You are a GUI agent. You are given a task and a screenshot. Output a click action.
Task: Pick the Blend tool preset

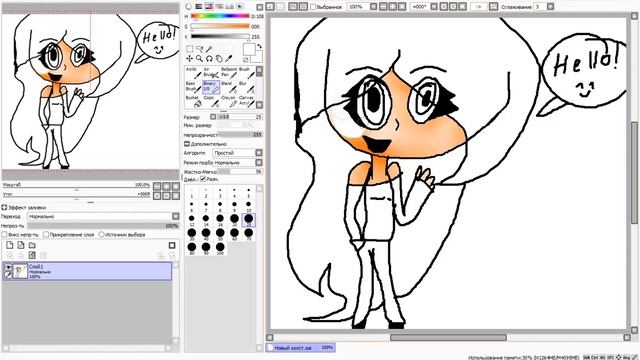229,87
